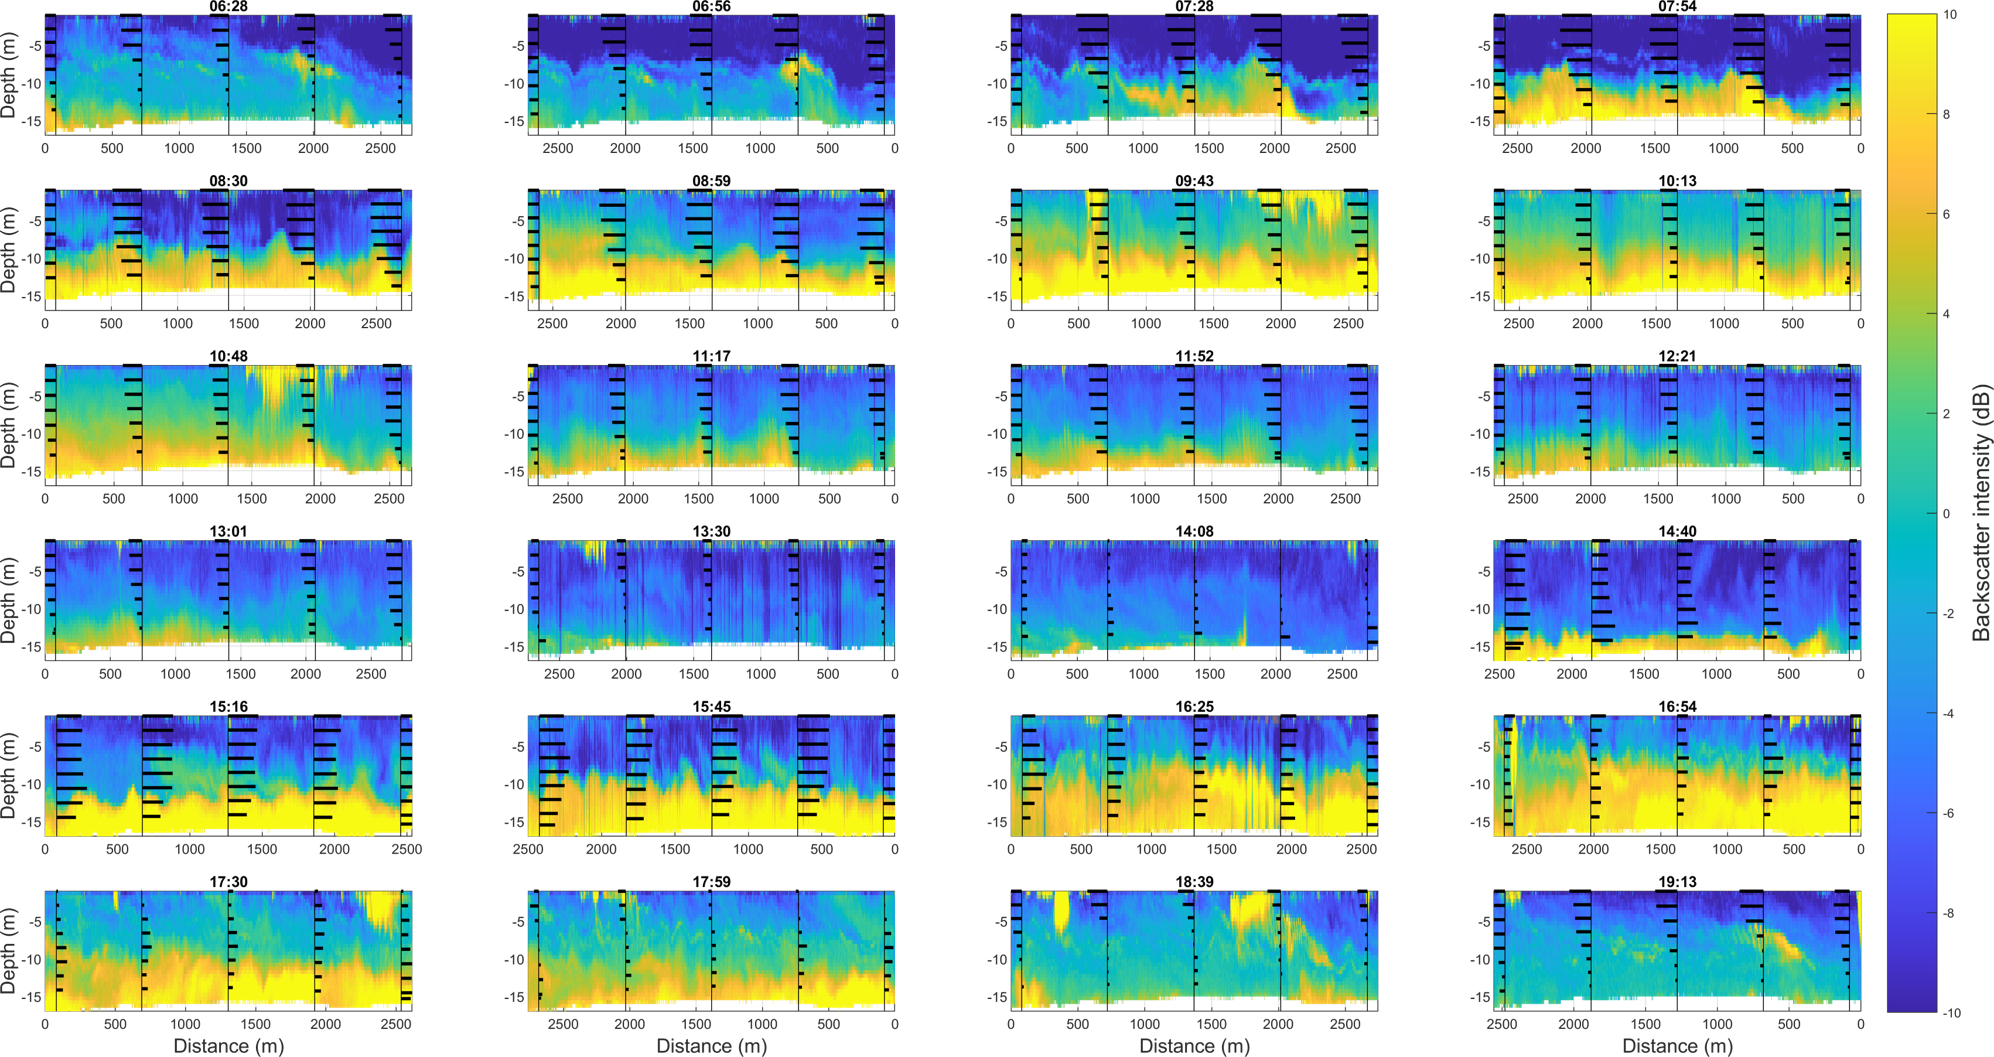Click the 06:28 backscatter transect plot
This screenshot has height=1057, width=1994.
point(228,72)
